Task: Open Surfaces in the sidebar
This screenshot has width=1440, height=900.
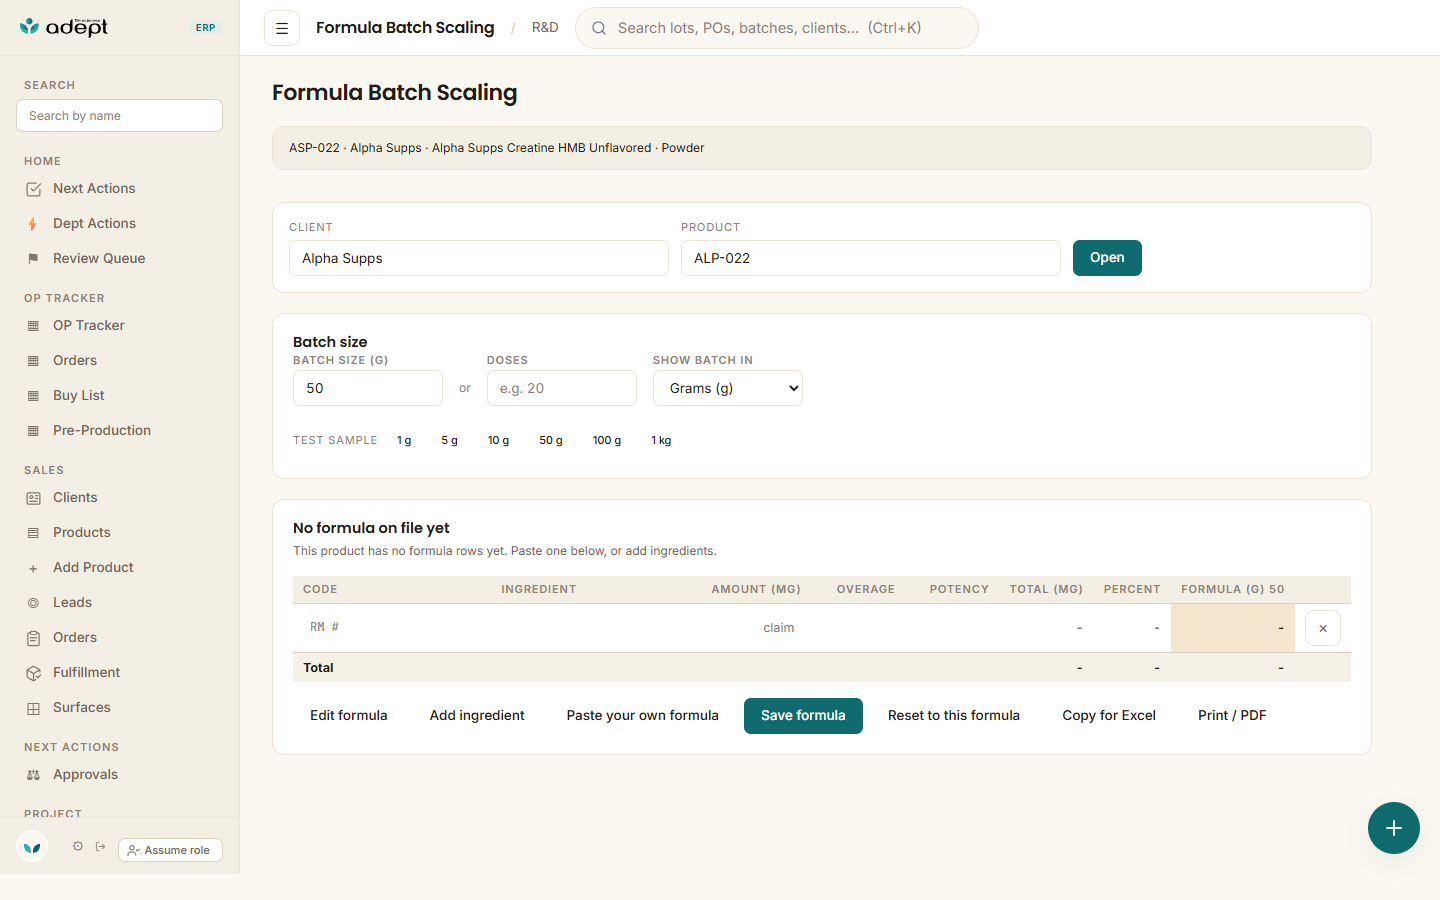Action: (82, 707)
